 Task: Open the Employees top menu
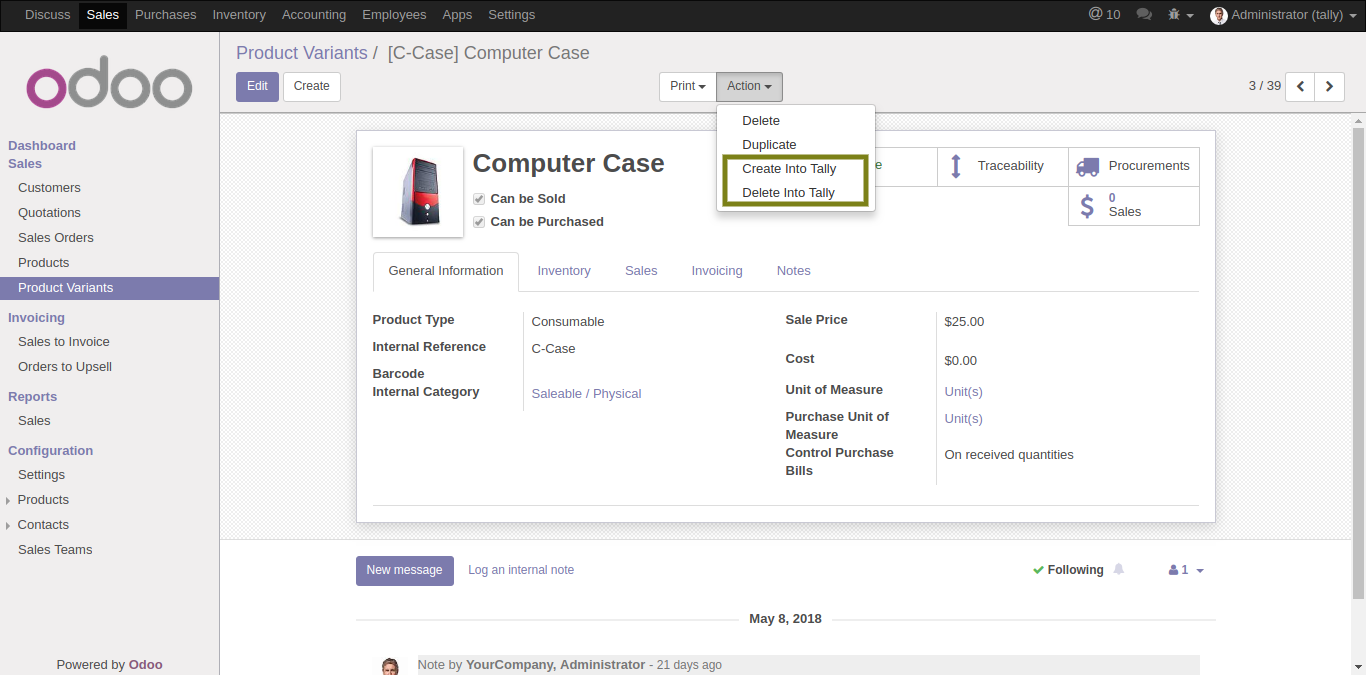394,15
